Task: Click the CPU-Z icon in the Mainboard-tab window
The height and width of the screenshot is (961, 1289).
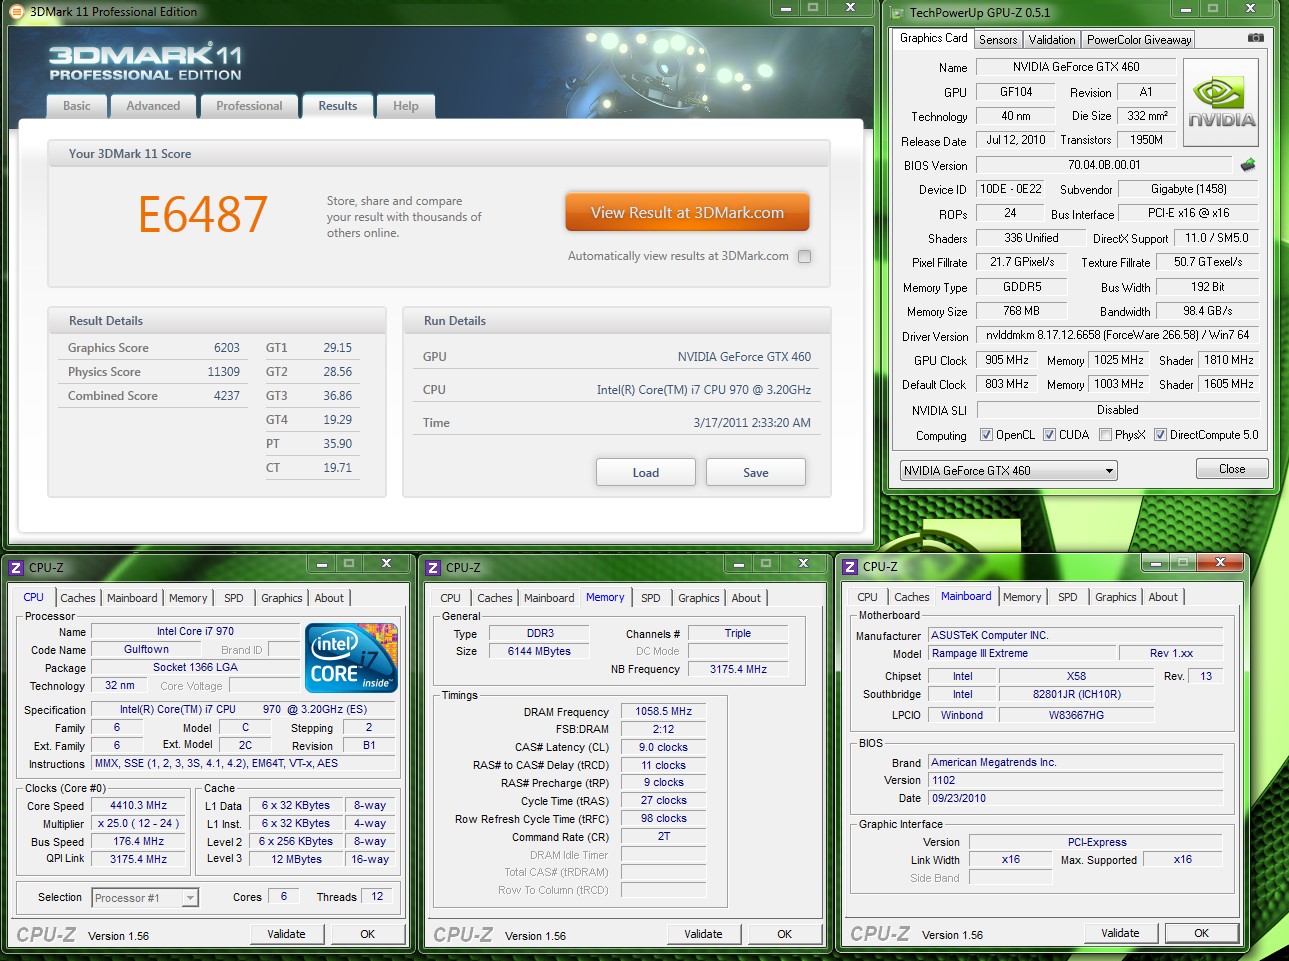Action: point(850,566)
